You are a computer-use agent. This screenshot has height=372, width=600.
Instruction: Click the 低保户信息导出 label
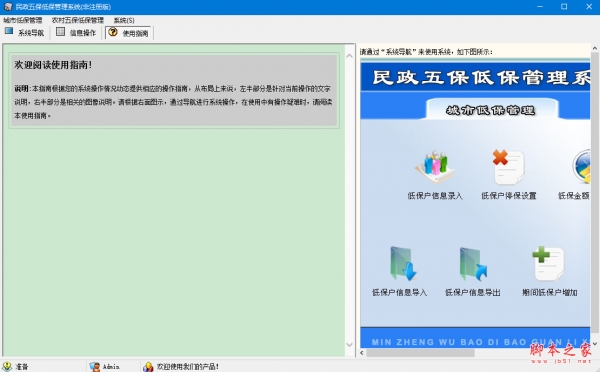pyautogui.click(x=473, y=292)
